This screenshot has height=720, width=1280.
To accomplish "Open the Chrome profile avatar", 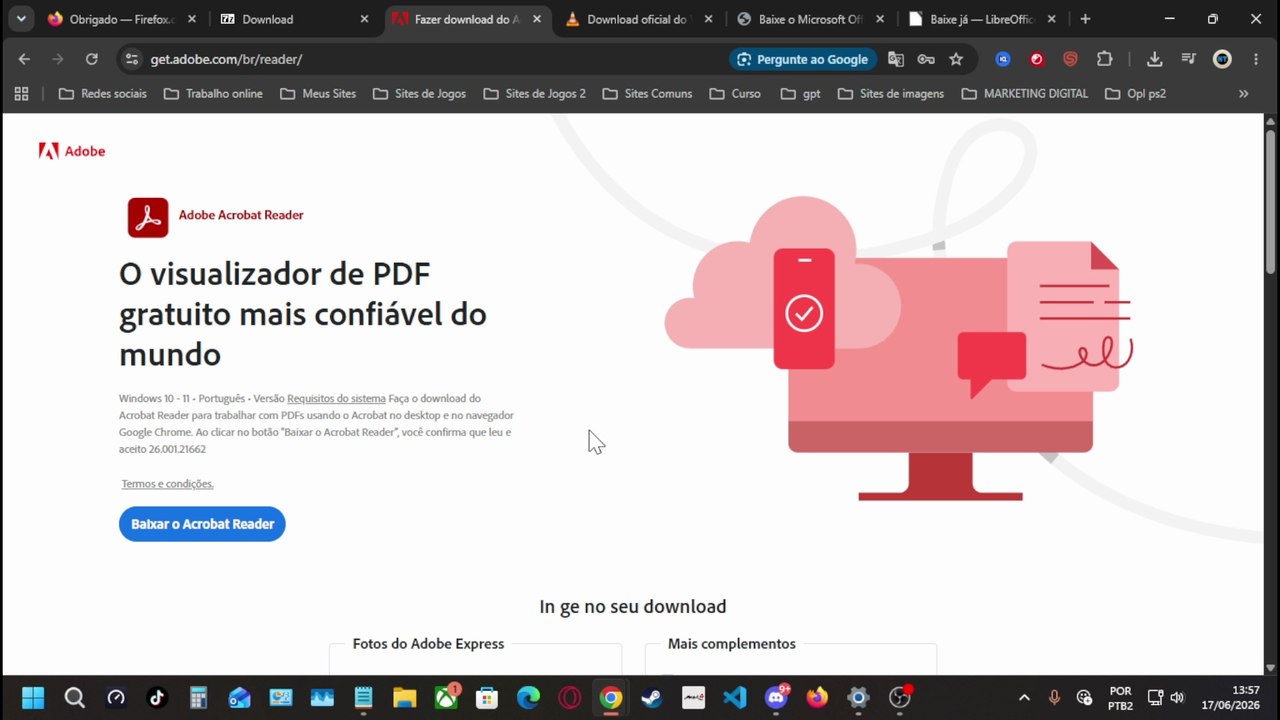I will [x=1222, y=59].
